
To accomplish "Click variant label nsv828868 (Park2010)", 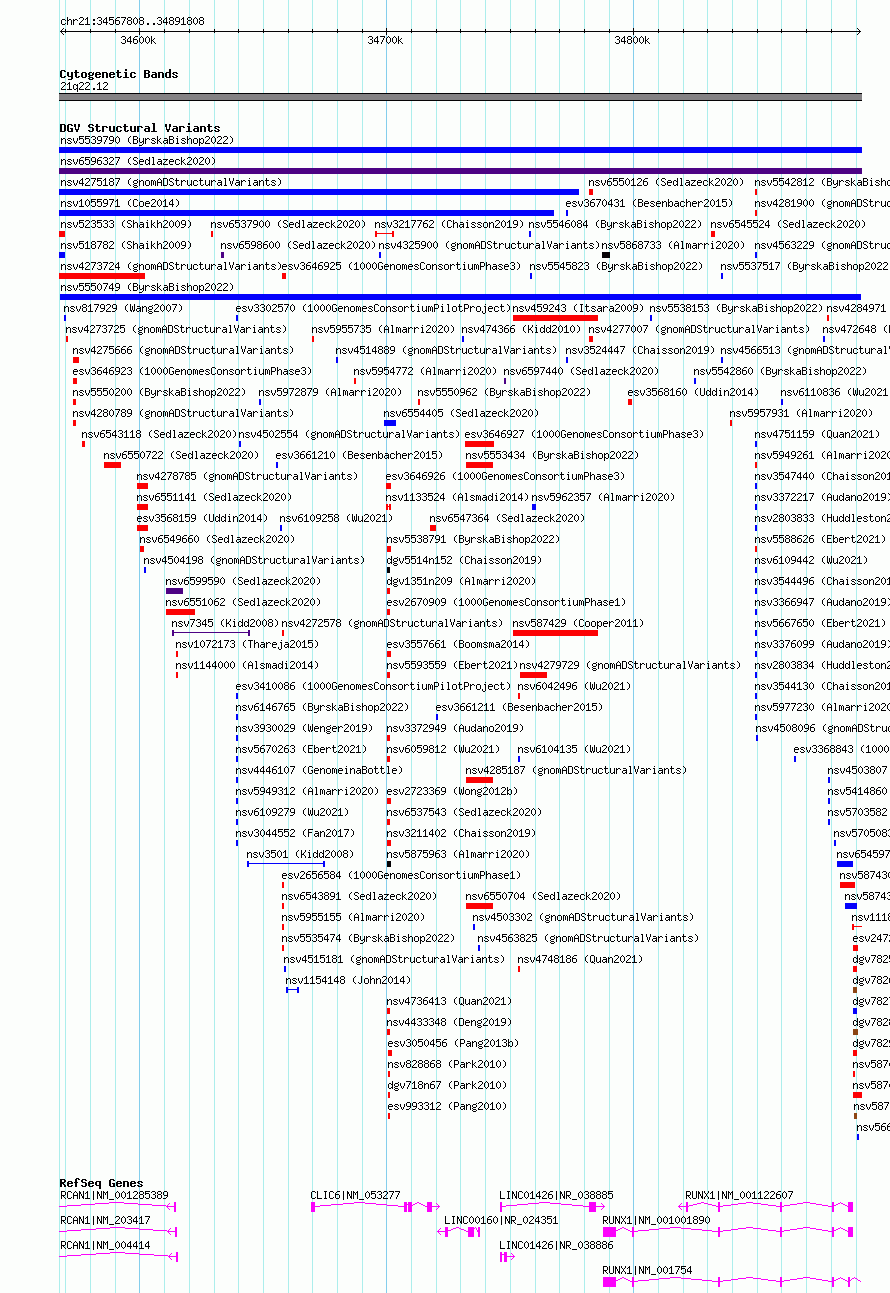I will (x=447, y=1064).
